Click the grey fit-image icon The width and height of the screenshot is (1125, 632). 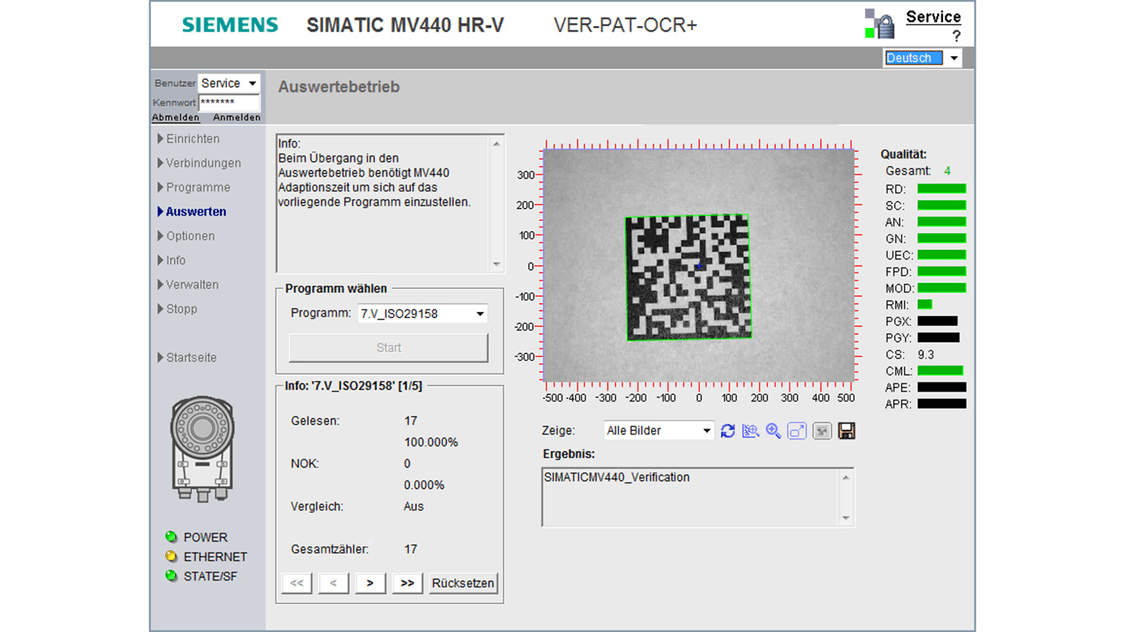point(822,430)
